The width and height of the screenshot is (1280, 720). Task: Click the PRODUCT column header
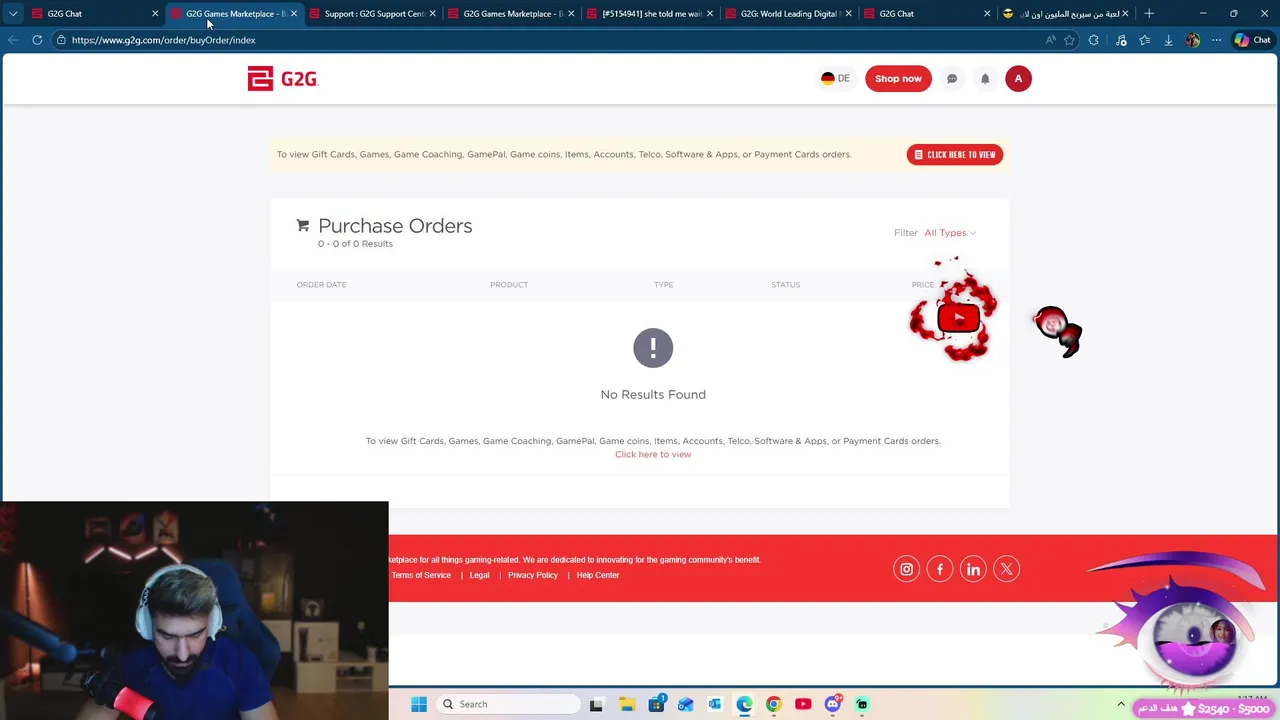(x=509, y=285)
